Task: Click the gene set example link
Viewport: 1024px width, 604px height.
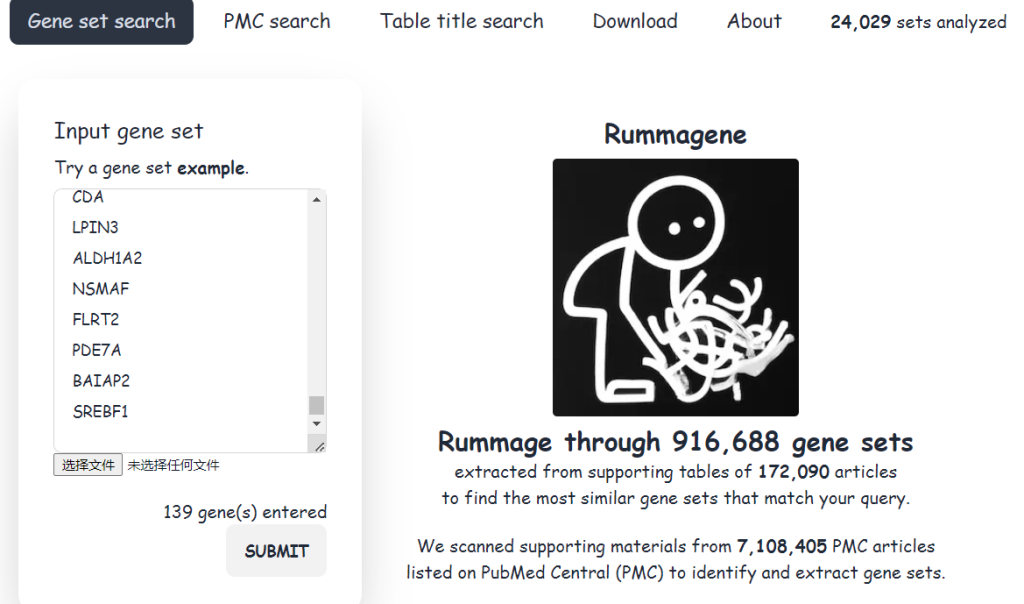Action: click(210, 168)
